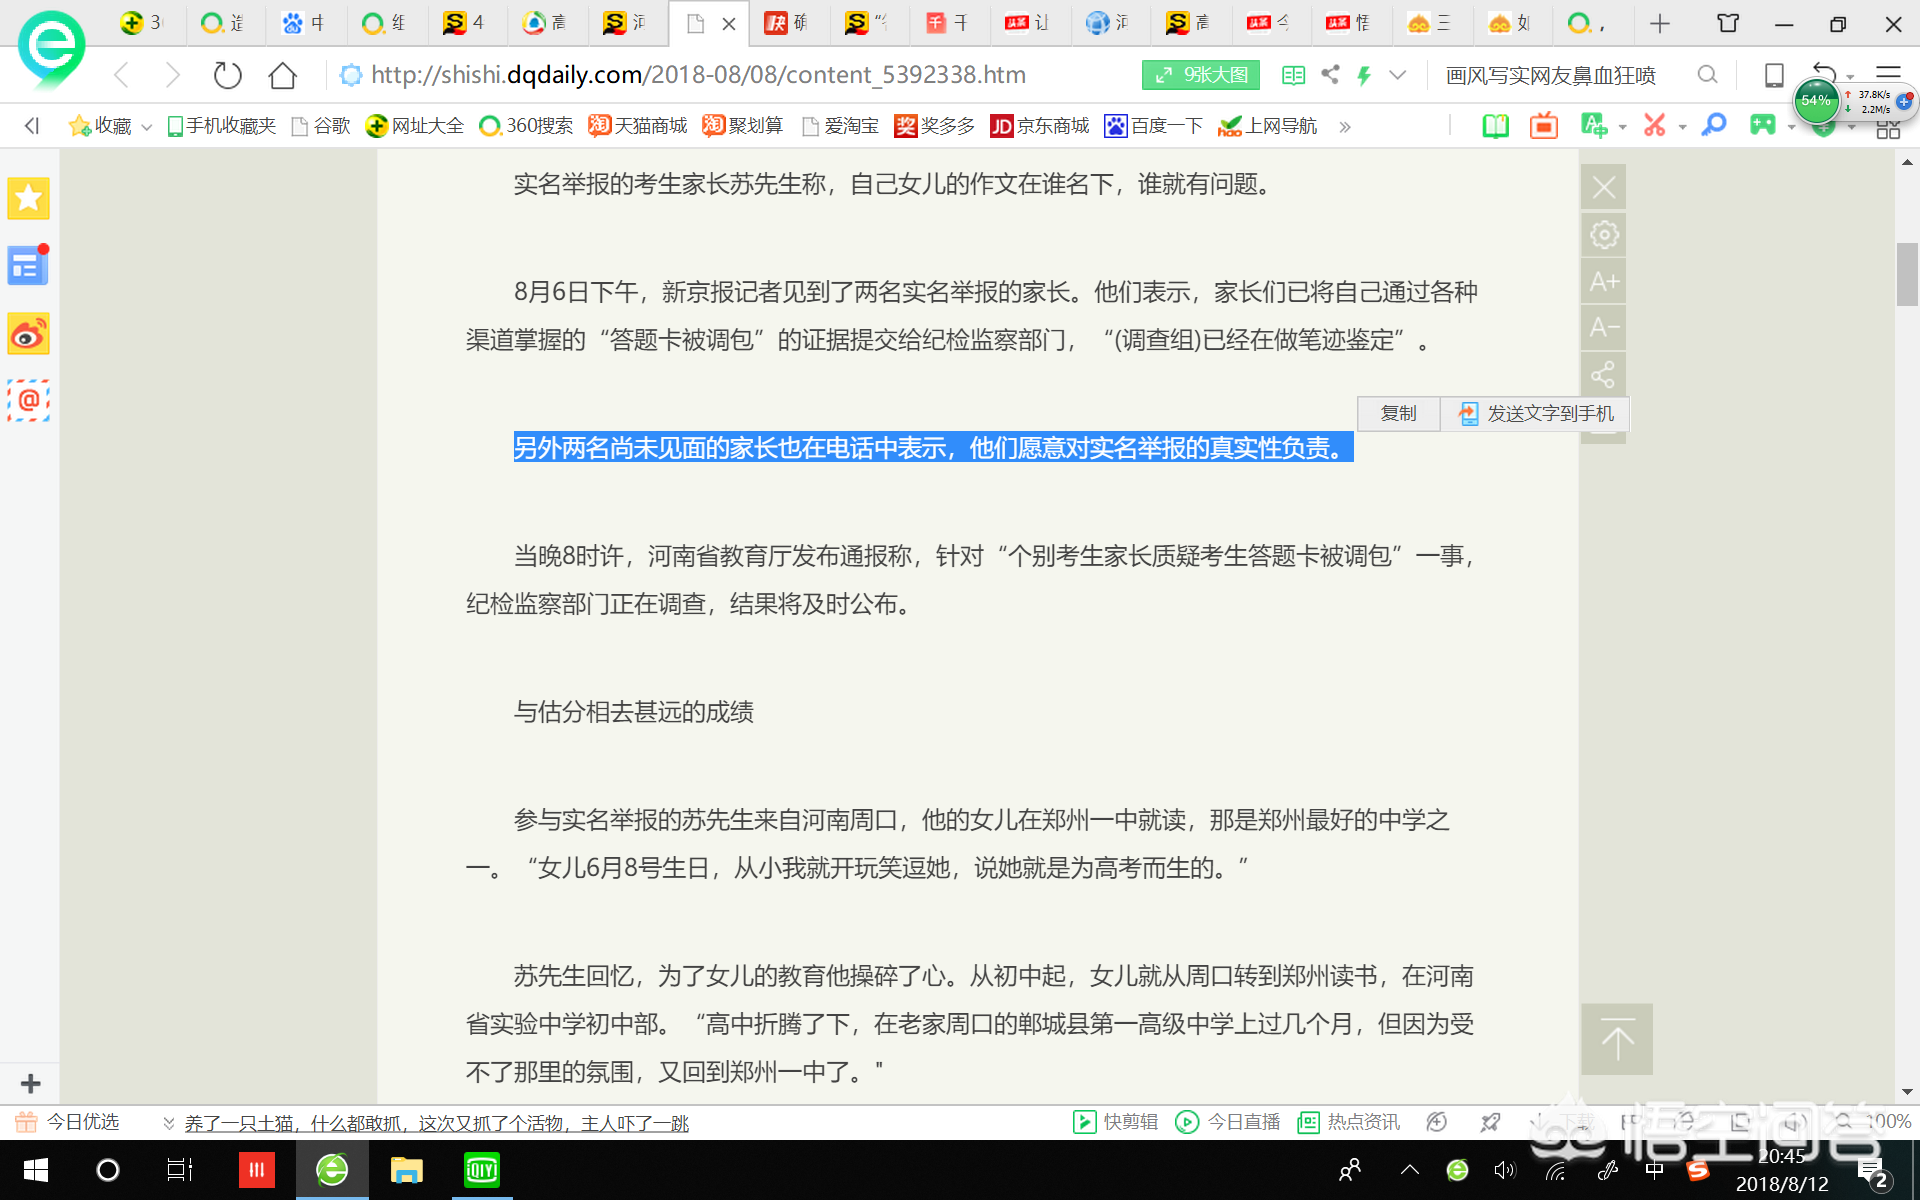Click the blue key password manager icon
The width and height of the screenshot is (1920, 1200).
point(1713,125)
